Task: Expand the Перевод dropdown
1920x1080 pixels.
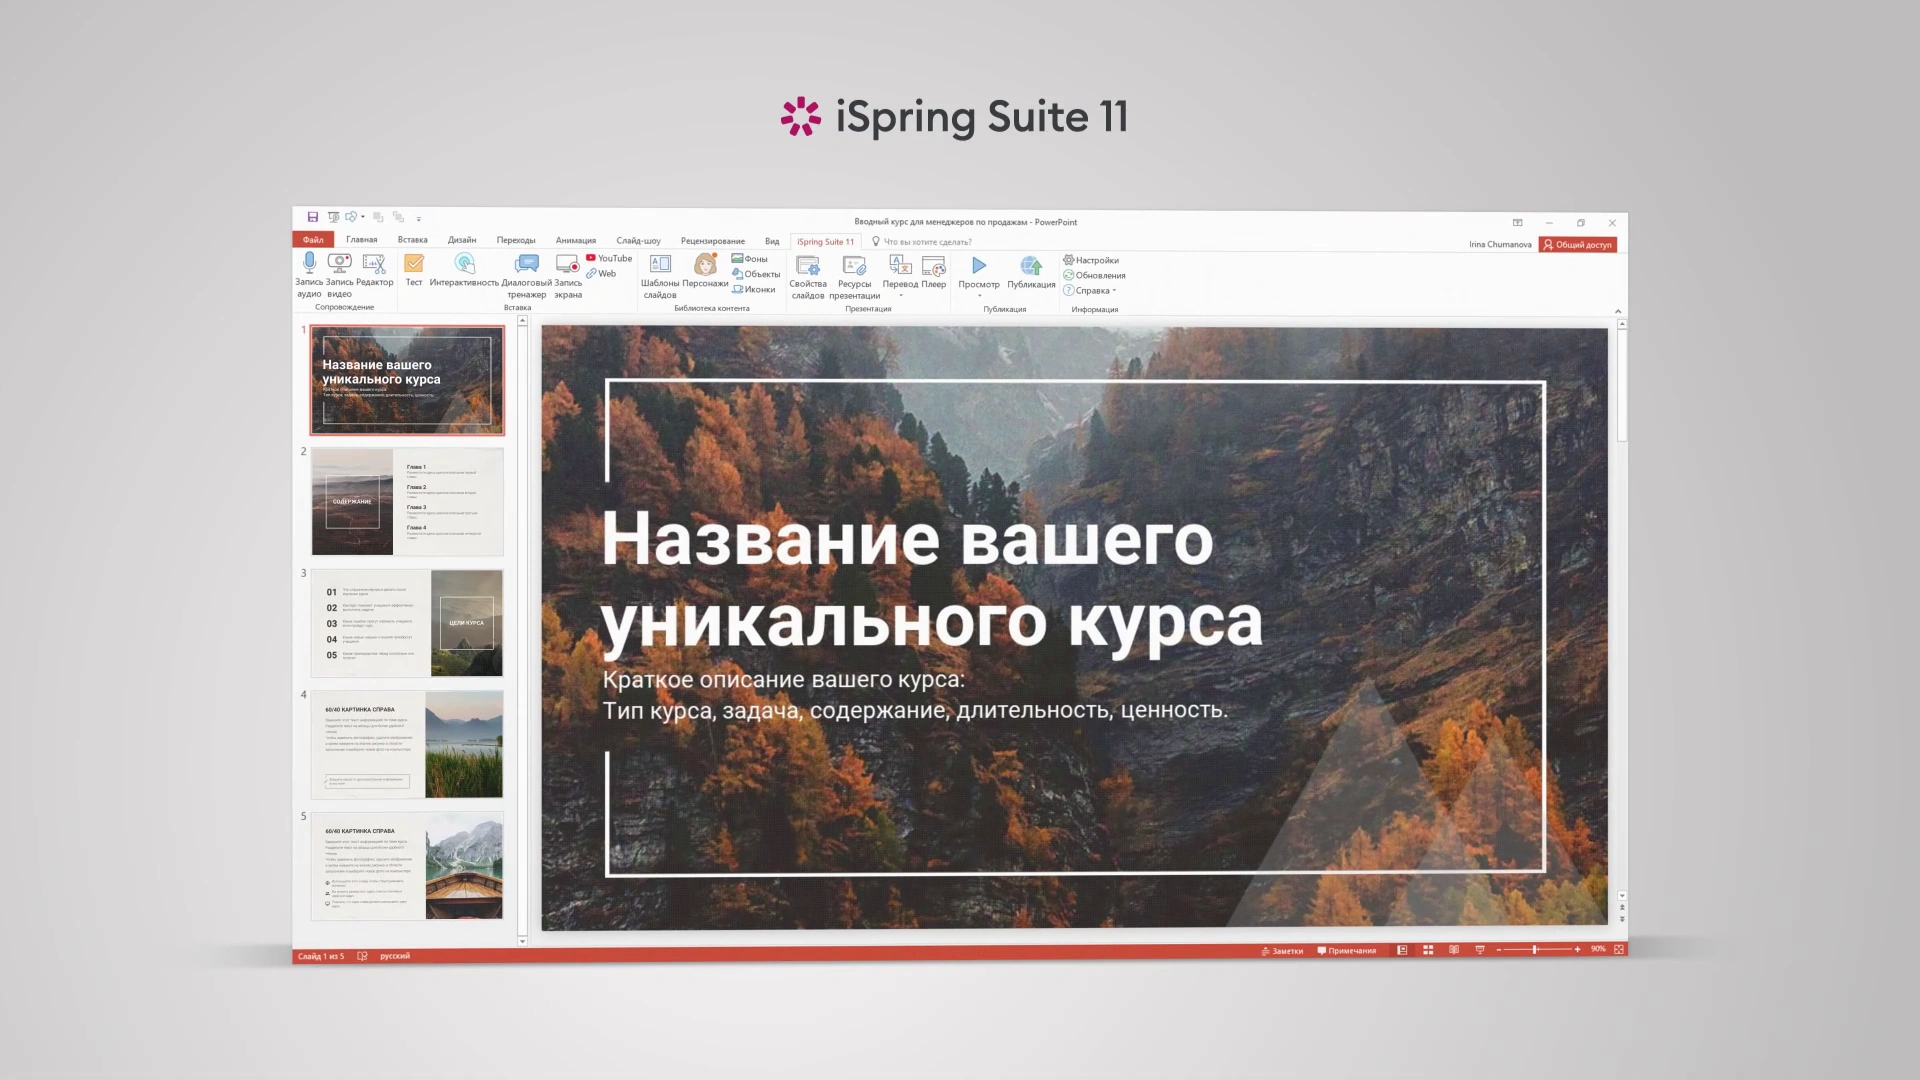Action: 900,296
